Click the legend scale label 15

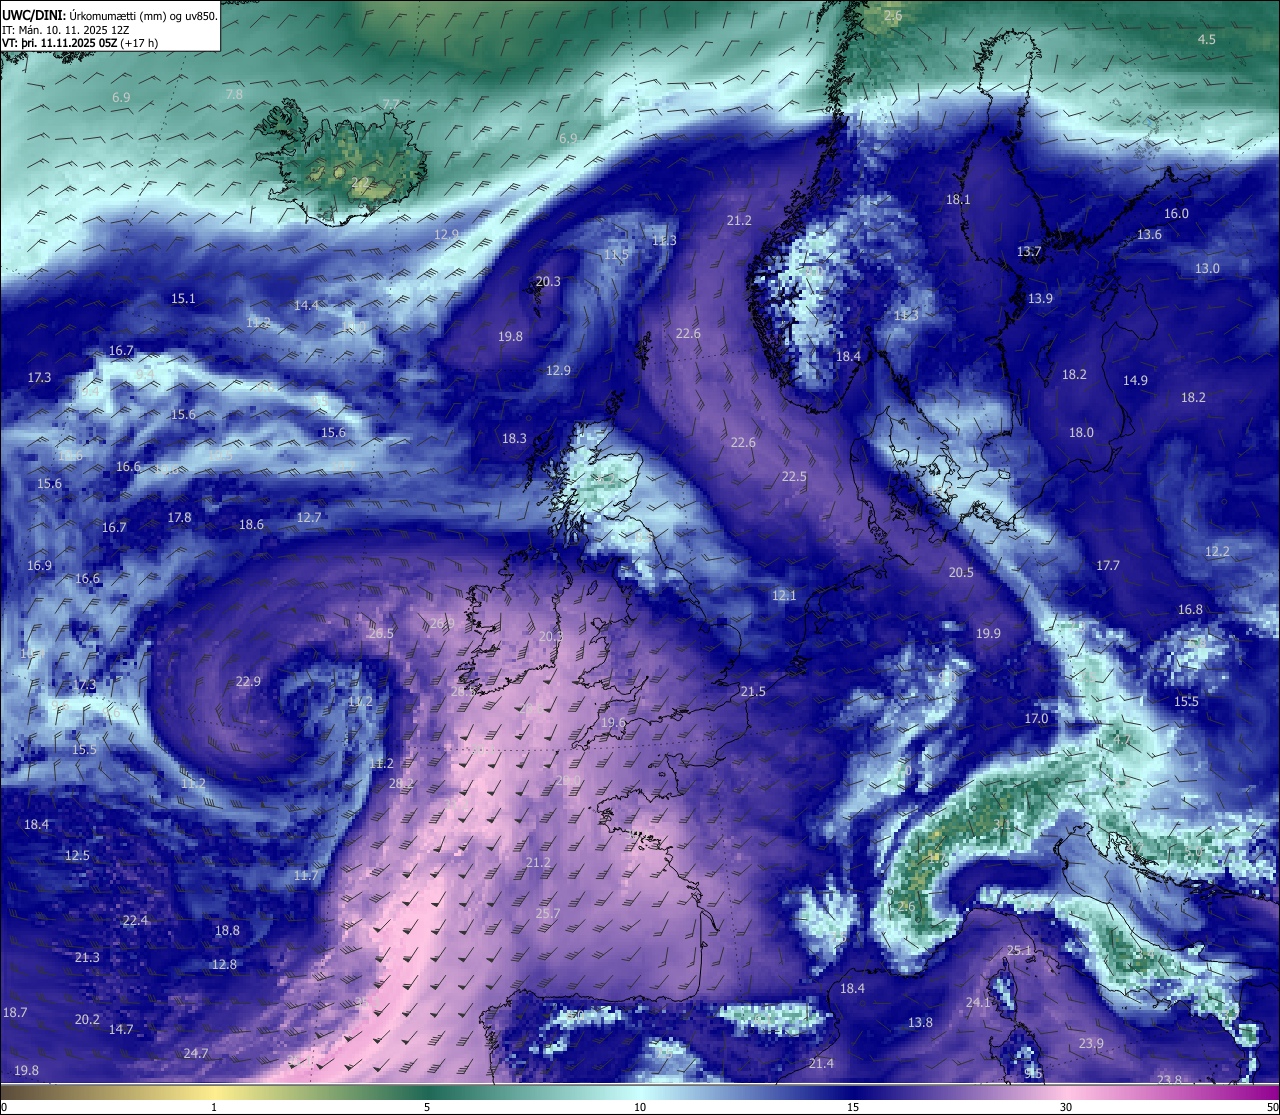(853, 1106)
